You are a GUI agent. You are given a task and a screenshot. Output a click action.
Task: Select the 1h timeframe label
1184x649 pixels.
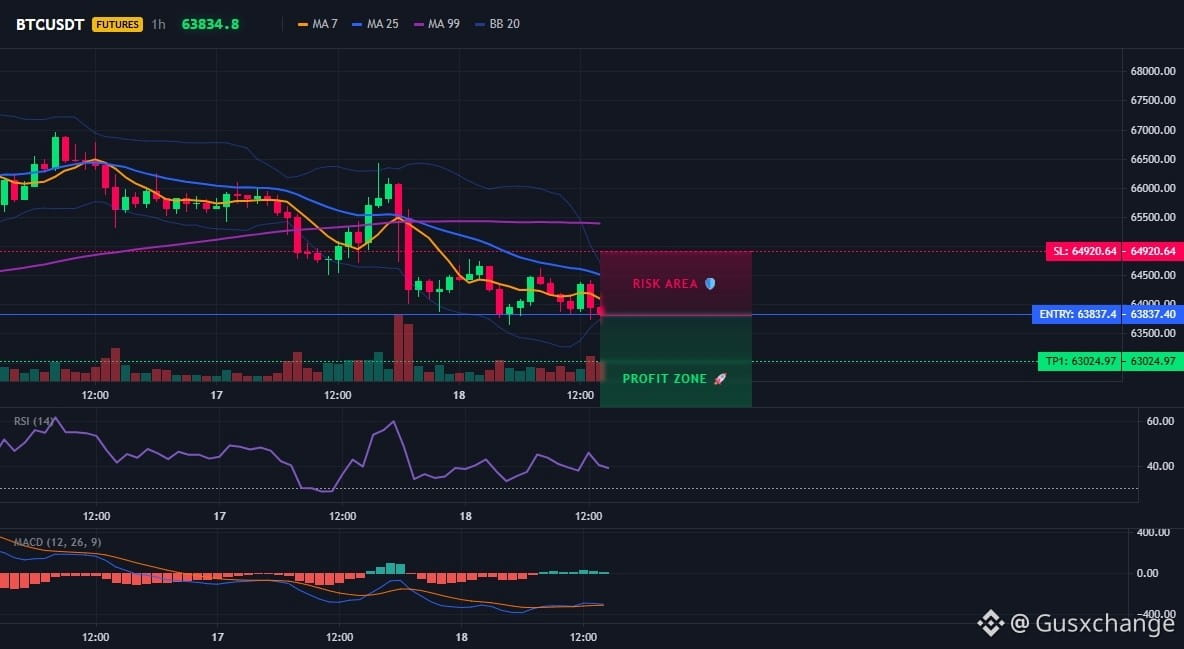pyautogui.click(x=158, y=24)
